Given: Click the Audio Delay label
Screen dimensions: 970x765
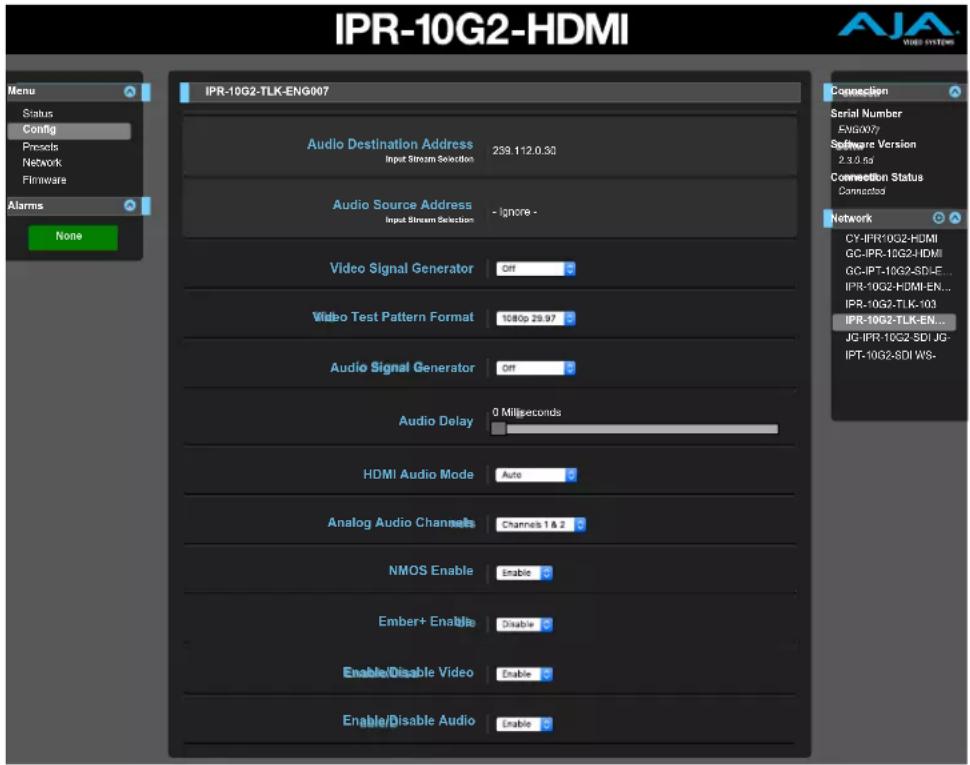Looking at the screenshot, I should click(436, 421).
